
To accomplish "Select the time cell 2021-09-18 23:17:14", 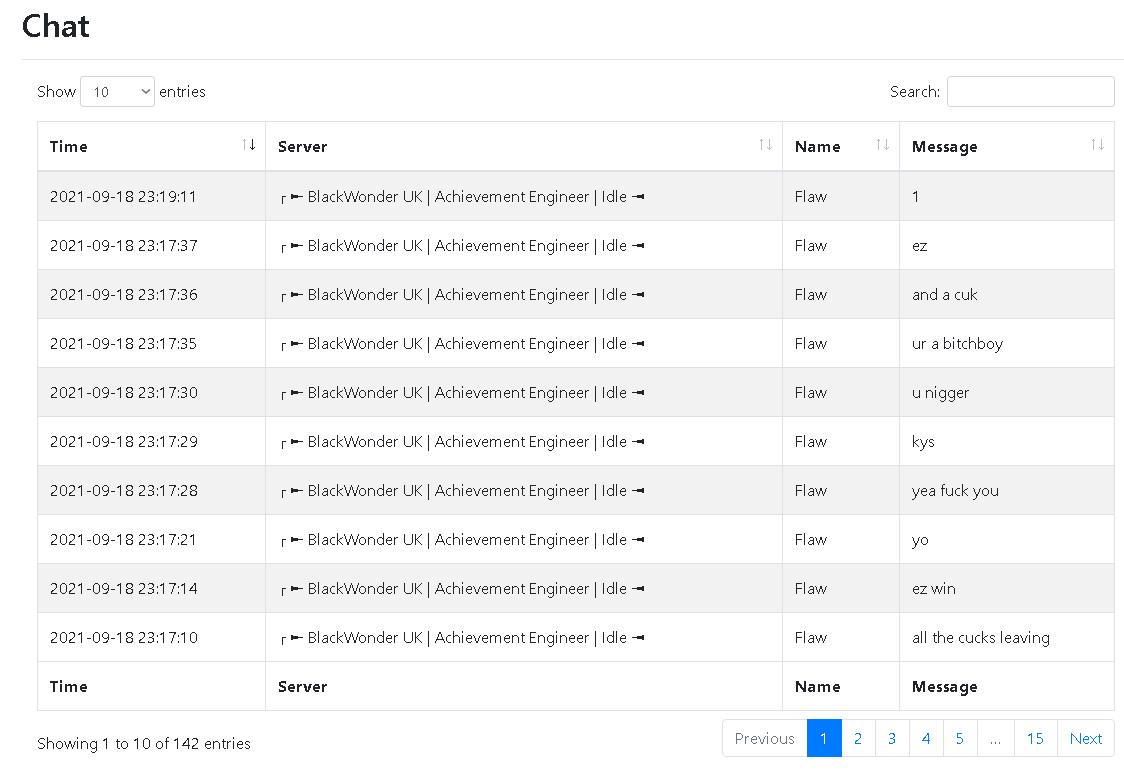I will point(151,588).
